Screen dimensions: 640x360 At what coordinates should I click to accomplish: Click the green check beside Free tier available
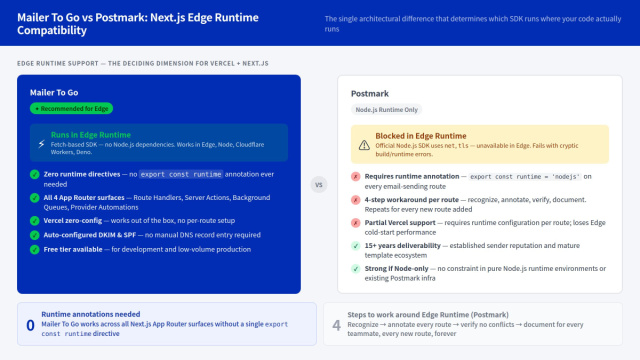click(35, 249)
